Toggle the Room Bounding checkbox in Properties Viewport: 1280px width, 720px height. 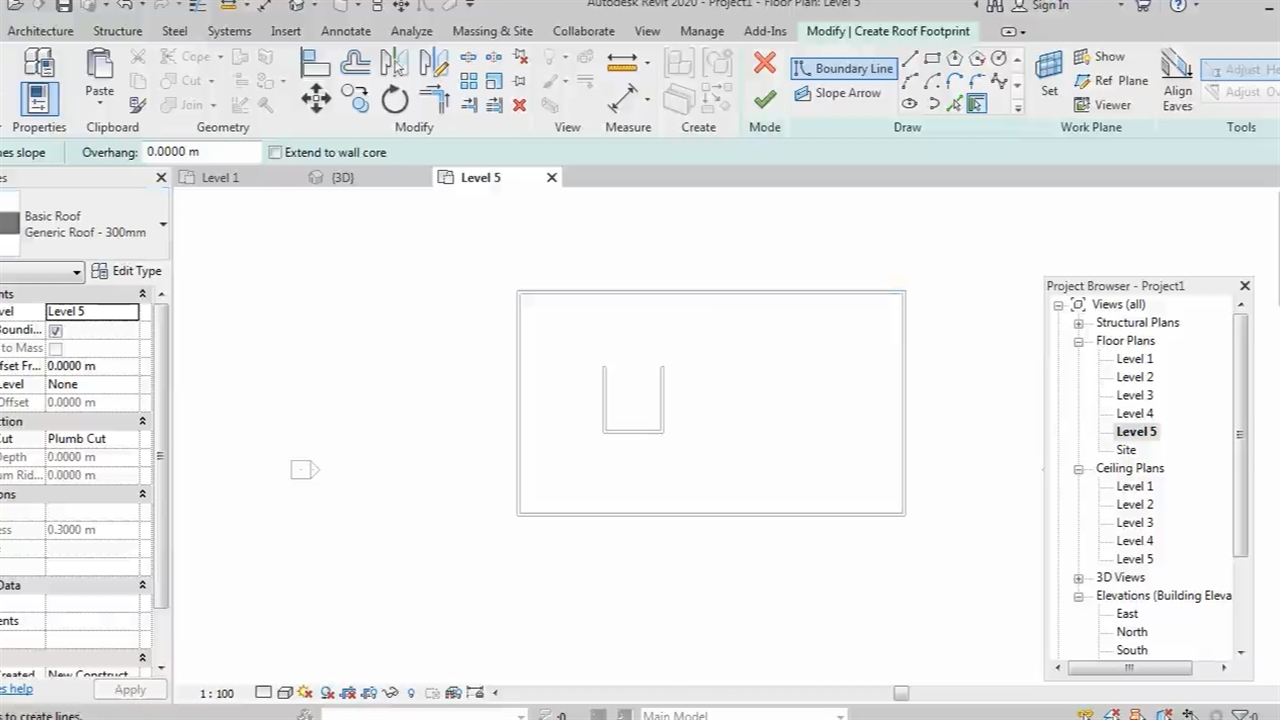point(56,330)
